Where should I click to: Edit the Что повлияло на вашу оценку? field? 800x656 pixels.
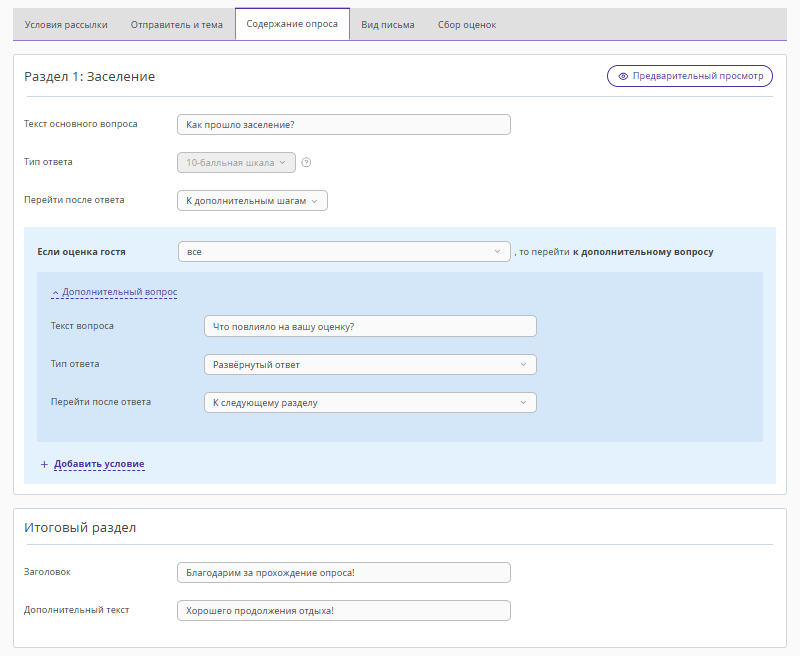(x=369, y=327)
